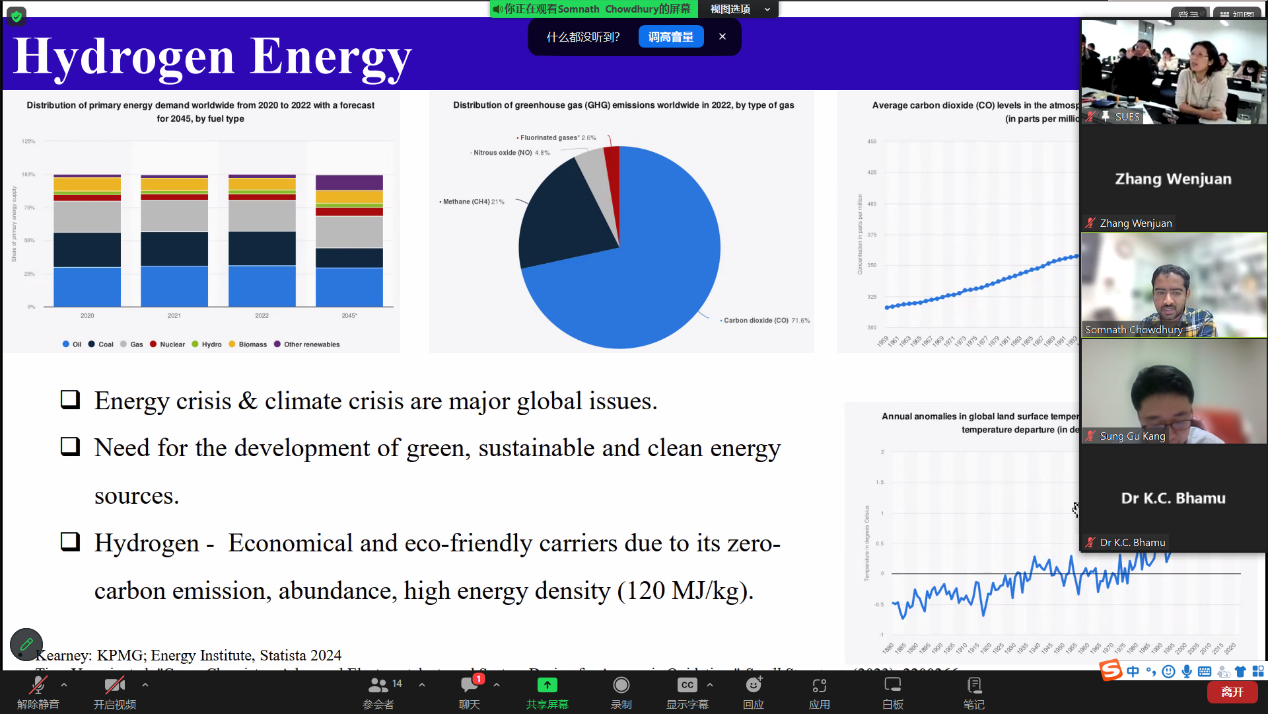Dismiss the 什么都没听到 audio prompt

pyautogui.click(x=722, y=37)
